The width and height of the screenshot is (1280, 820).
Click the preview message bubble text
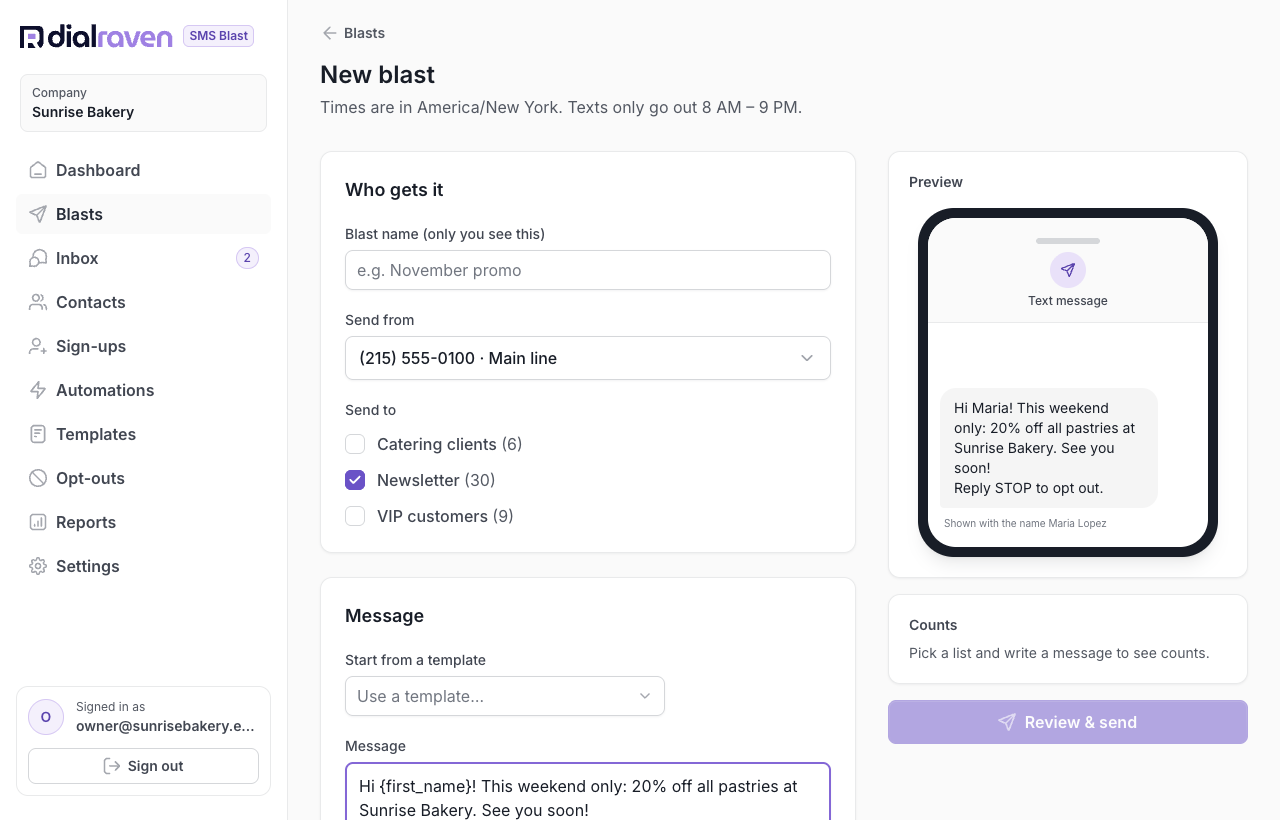coord(1048,448)
